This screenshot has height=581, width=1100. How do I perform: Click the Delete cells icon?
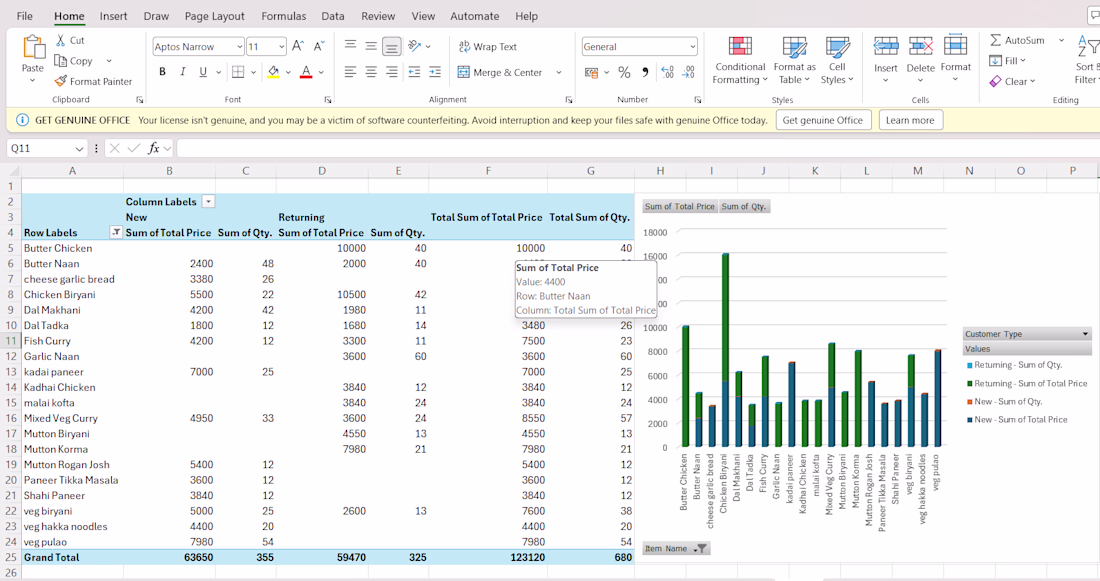click(920, 46)
